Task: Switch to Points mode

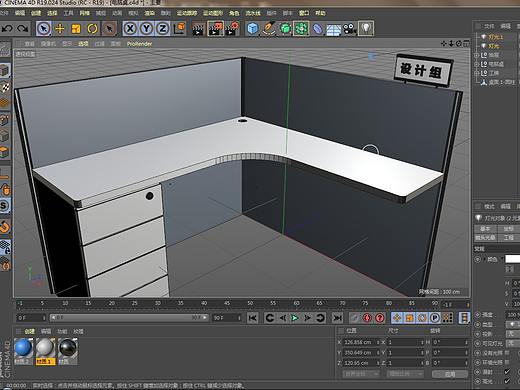Action: tap(5, 119)
